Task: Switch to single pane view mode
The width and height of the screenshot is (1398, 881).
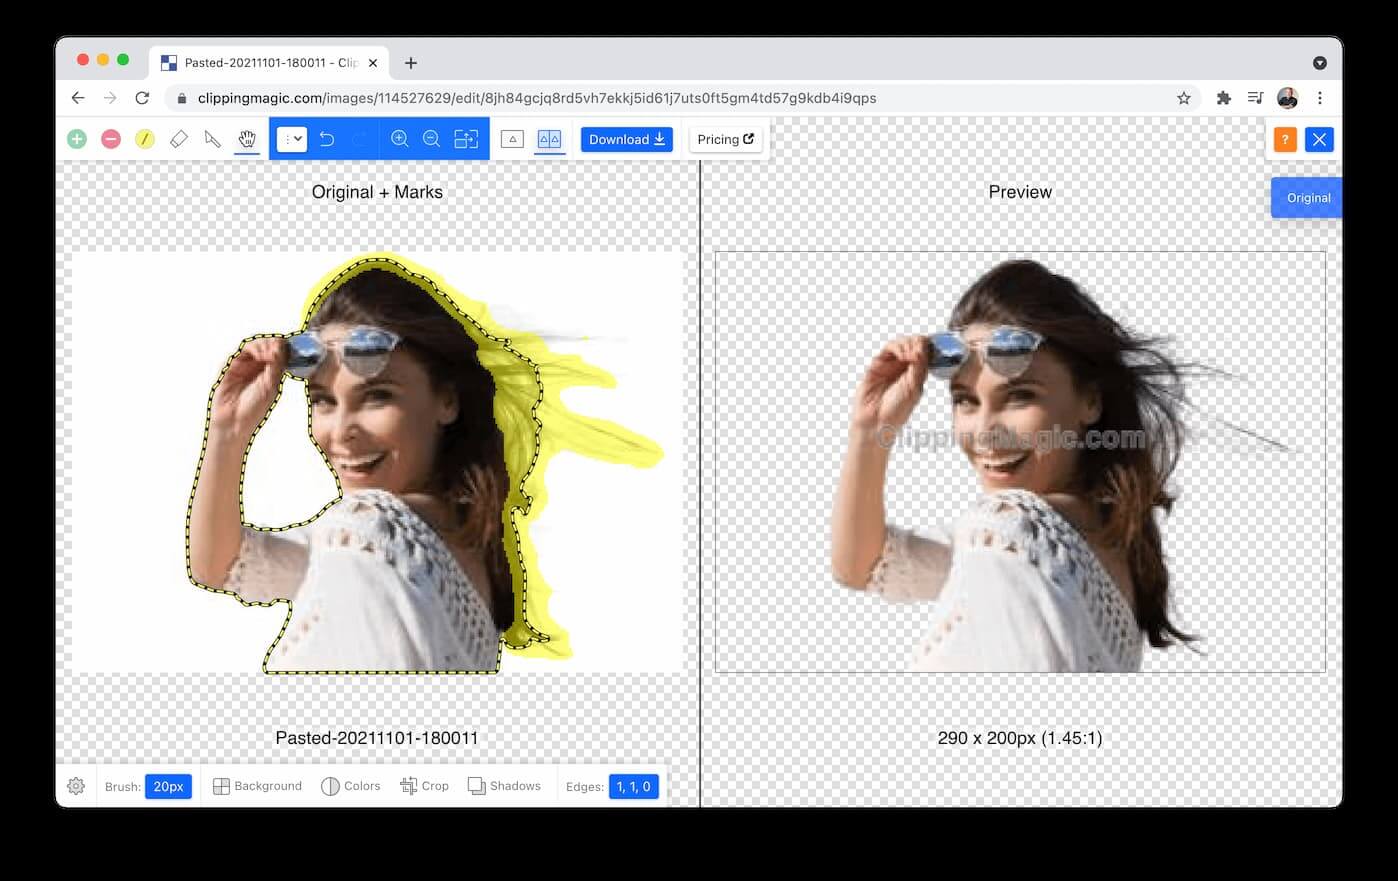Action: [512, 139]
